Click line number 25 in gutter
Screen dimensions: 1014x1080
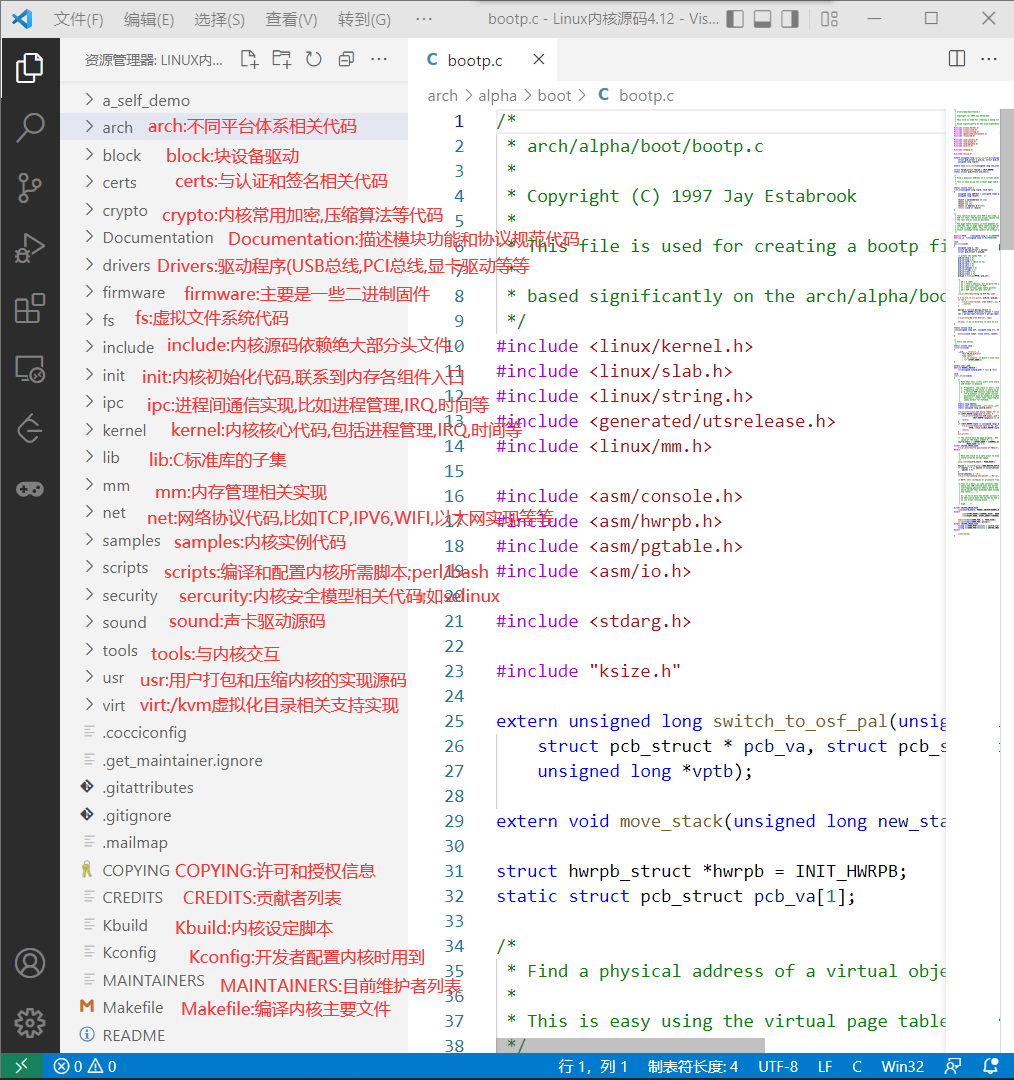click(x=454, y=721)
